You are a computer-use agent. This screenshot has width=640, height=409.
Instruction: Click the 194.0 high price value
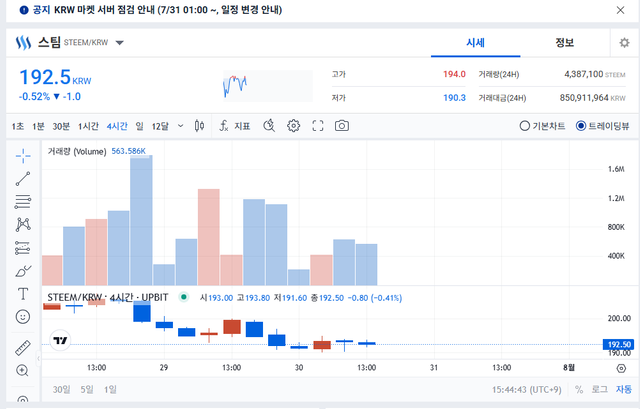(454, 74)
